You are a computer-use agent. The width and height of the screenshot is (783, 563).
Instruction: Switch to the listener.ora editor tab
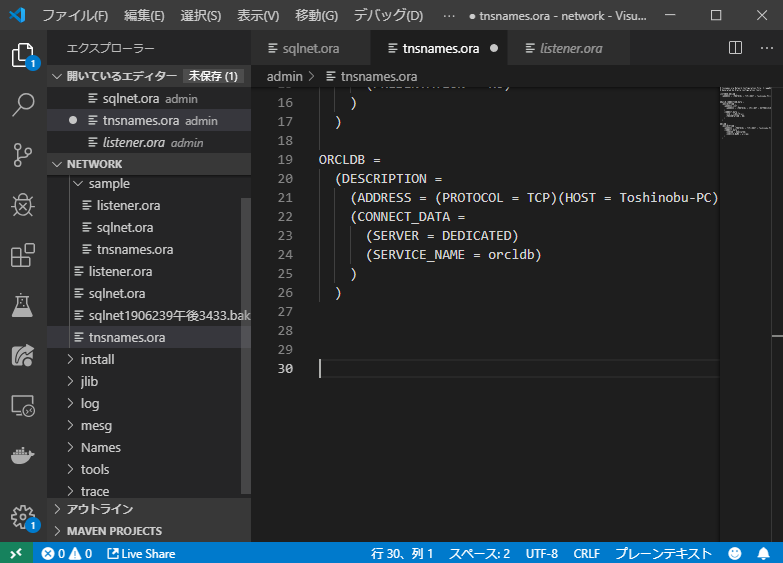[568, 48]
